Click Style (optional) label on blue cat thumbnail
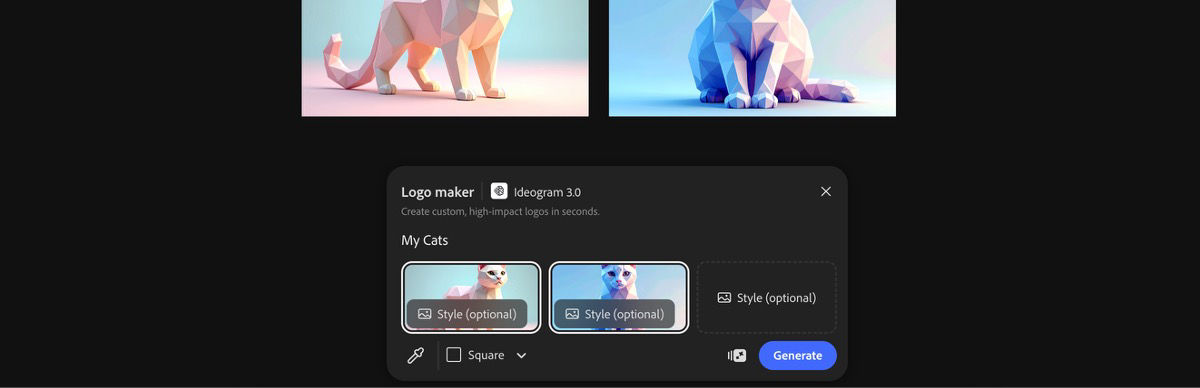This screenshot has width=1200, height=388. click(x=625, y=314)
